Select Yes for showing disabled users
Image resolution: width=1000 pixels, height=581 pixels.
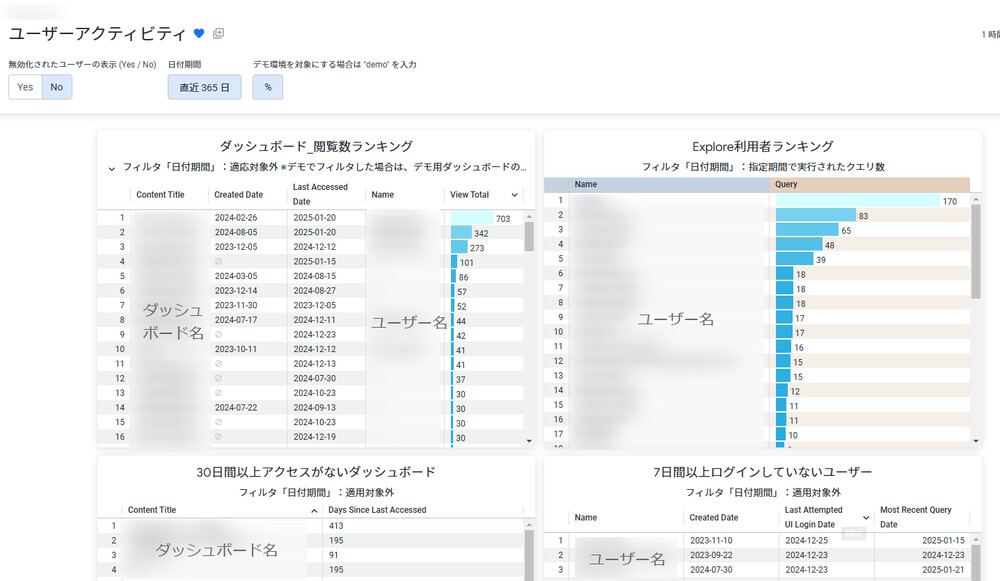pyautogui.click(x=25, y=87)
